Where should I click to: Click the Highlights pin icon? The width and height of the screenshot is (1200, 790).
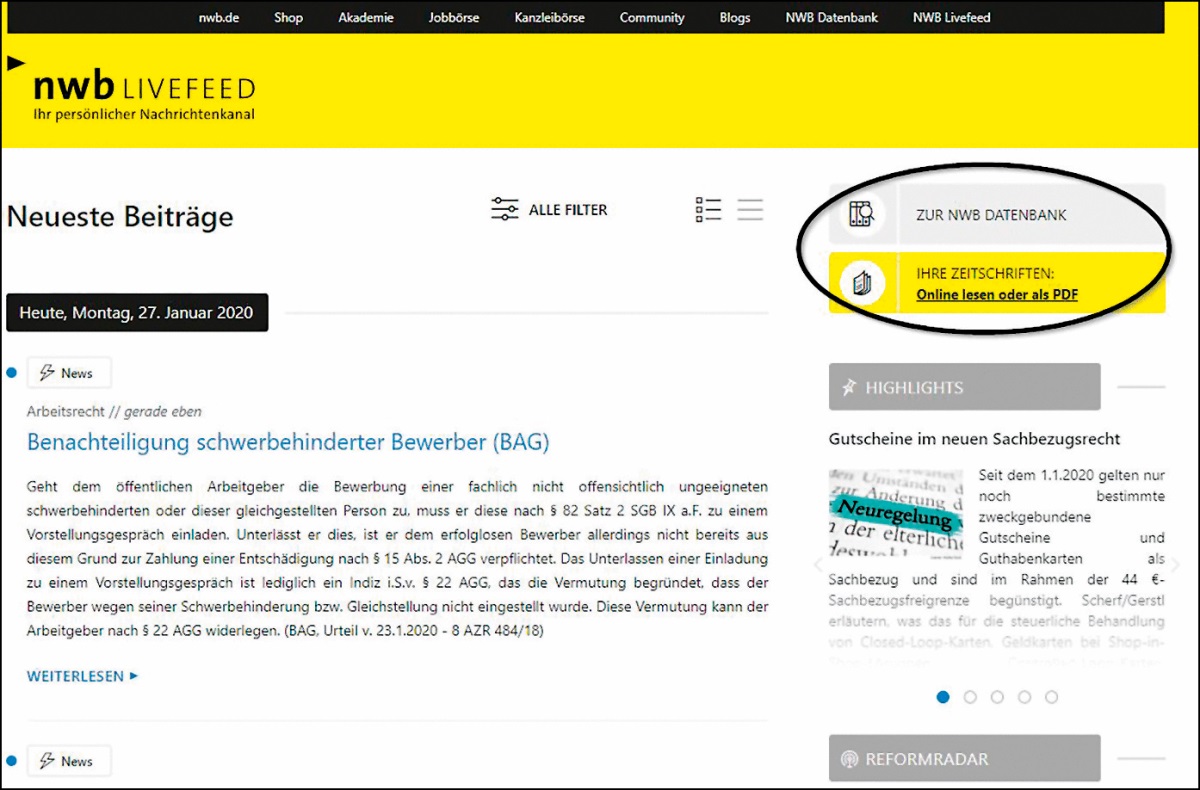tap(849, 388)
